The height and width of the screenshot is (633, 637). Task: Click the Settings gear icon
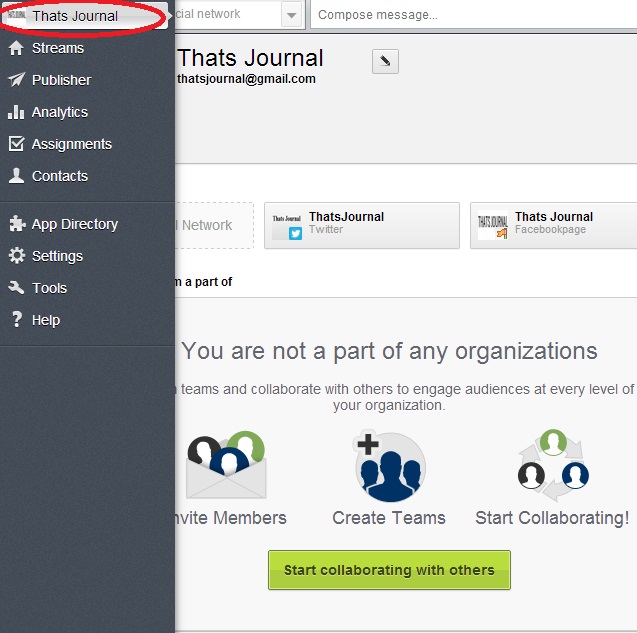click(17, 256)
